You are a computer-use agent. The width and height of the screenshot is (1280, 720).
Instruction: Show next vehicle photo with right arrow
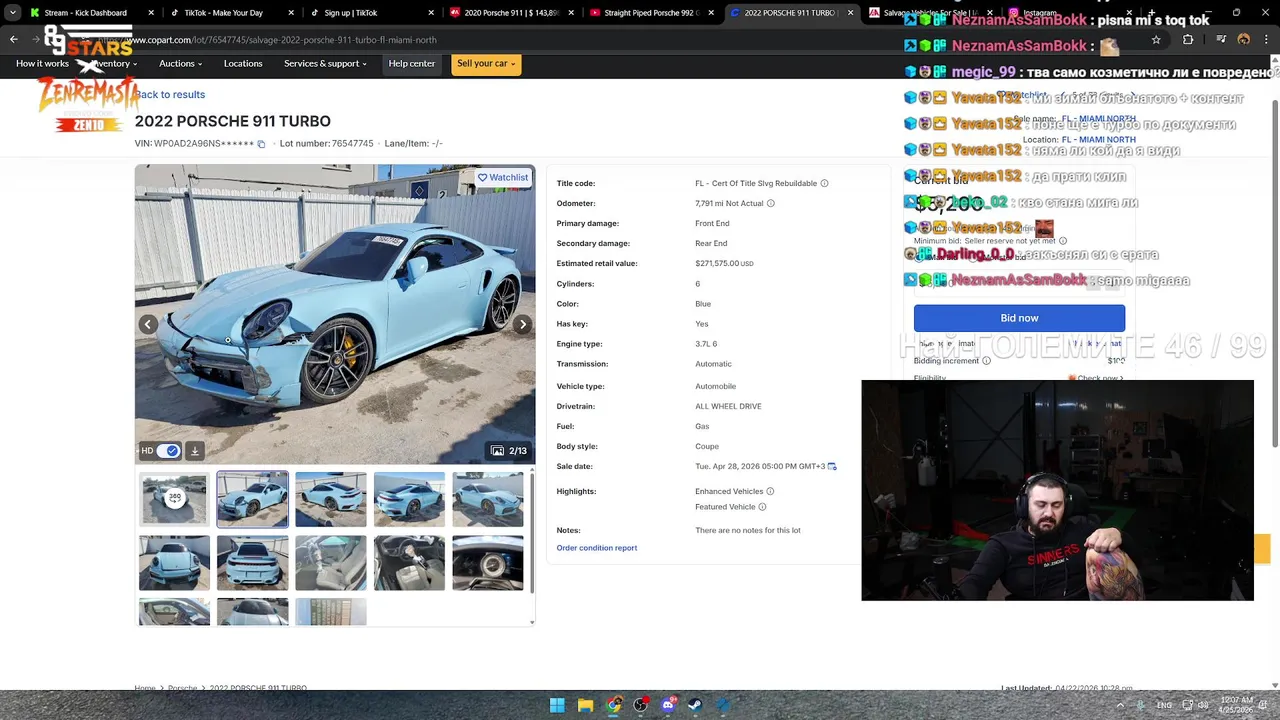pyautogui.click(x=522, y=324)
